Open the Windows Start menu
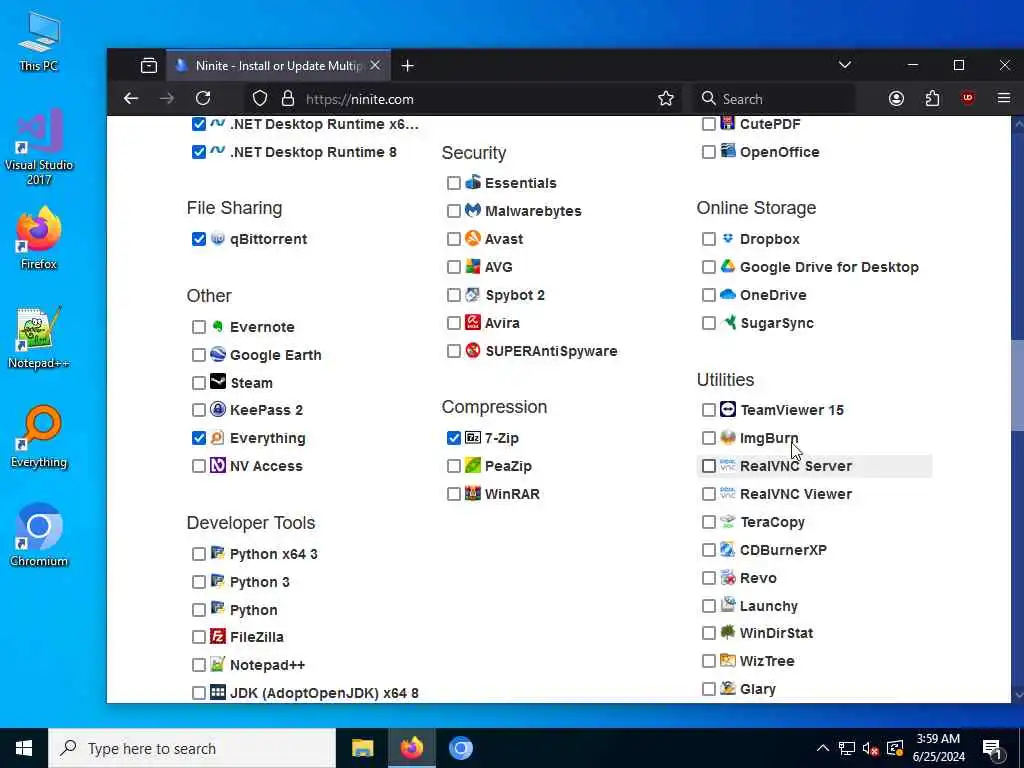Screen dimensions: 1024x768 (x=24, y=748)
